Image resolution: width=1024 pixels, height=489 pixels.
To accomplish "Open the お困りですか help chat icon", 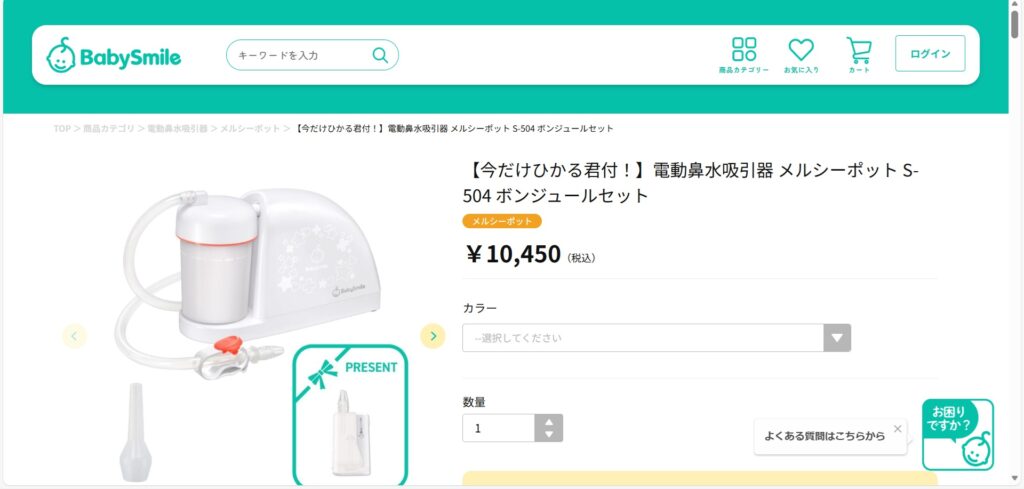I will tap(958, 435).
